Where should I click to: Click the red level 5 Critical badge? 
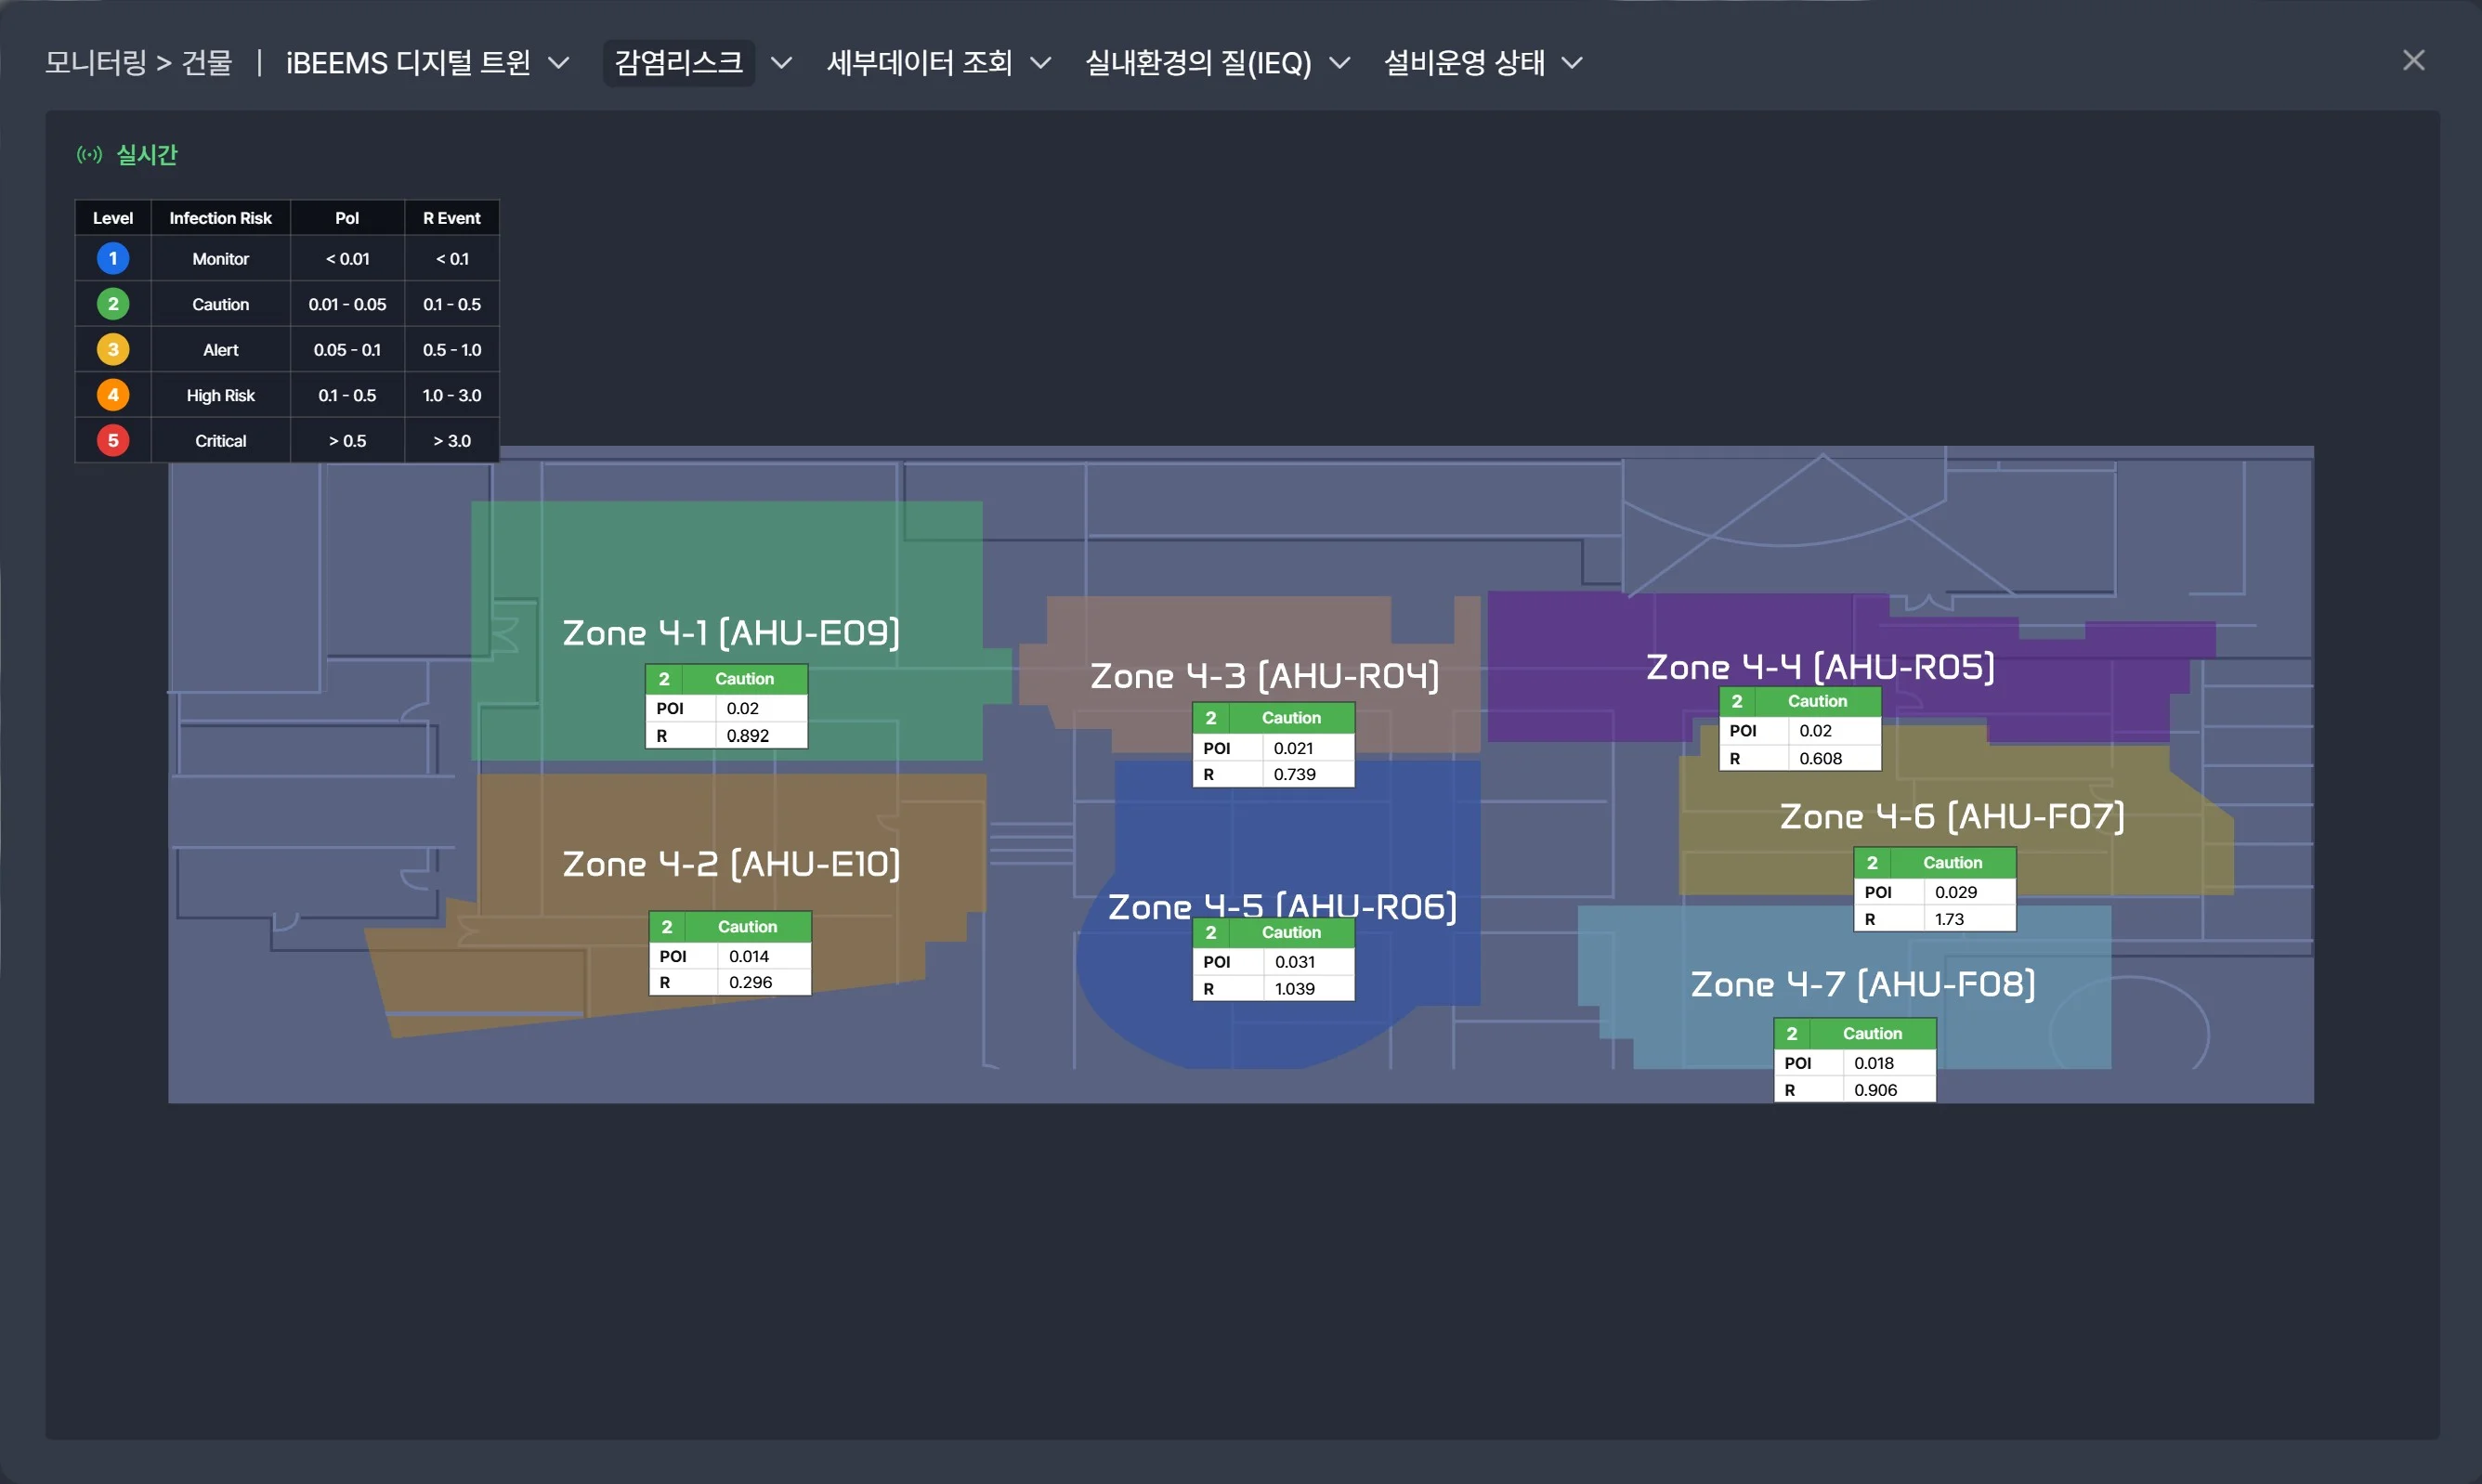coord(113,441)
